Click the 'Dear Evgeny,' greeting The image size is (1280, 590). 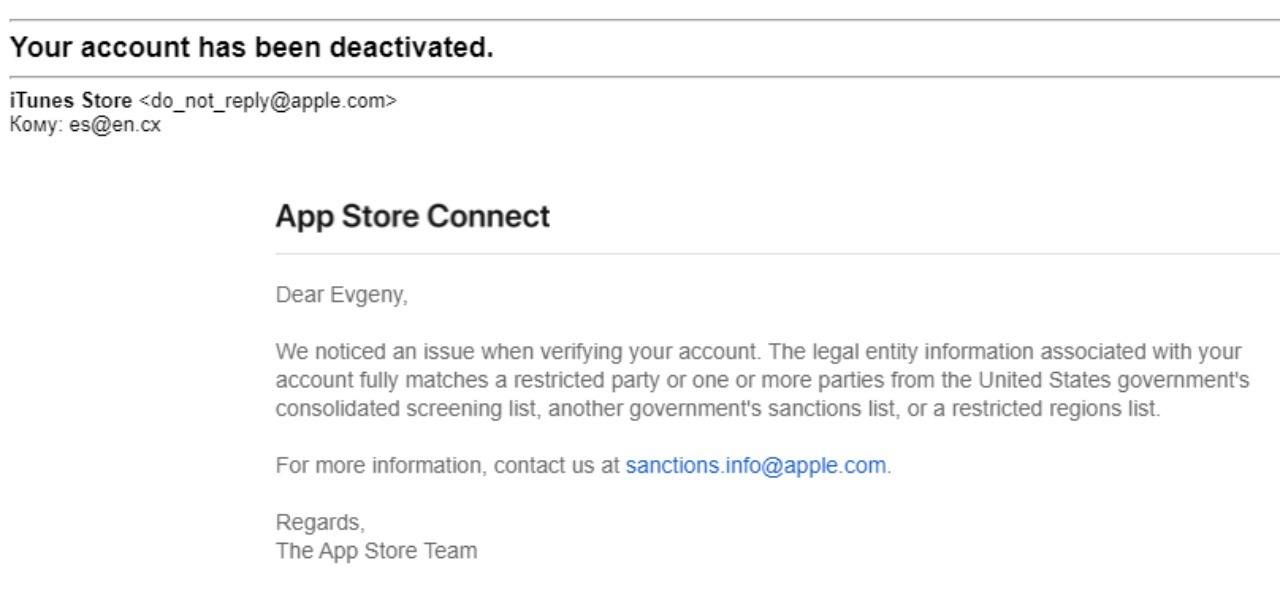[341, 296]
